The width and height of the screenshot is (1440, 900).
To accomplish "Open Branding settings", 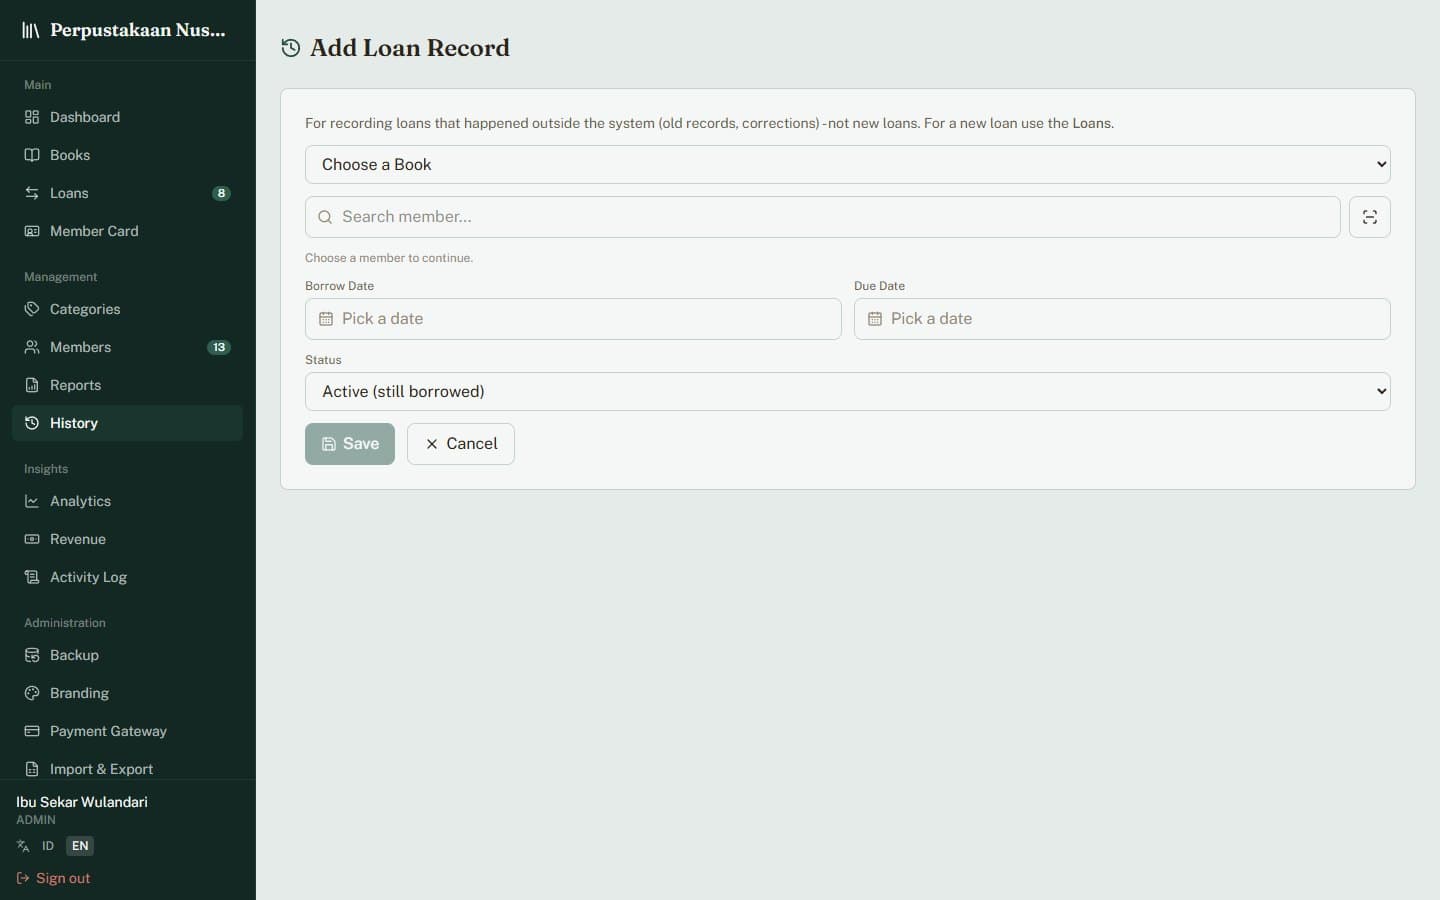I will (127, 693).
